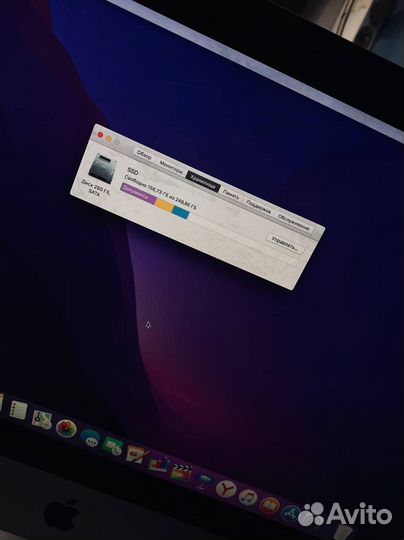Launch Photos from the Dock

tap(66, 429)
